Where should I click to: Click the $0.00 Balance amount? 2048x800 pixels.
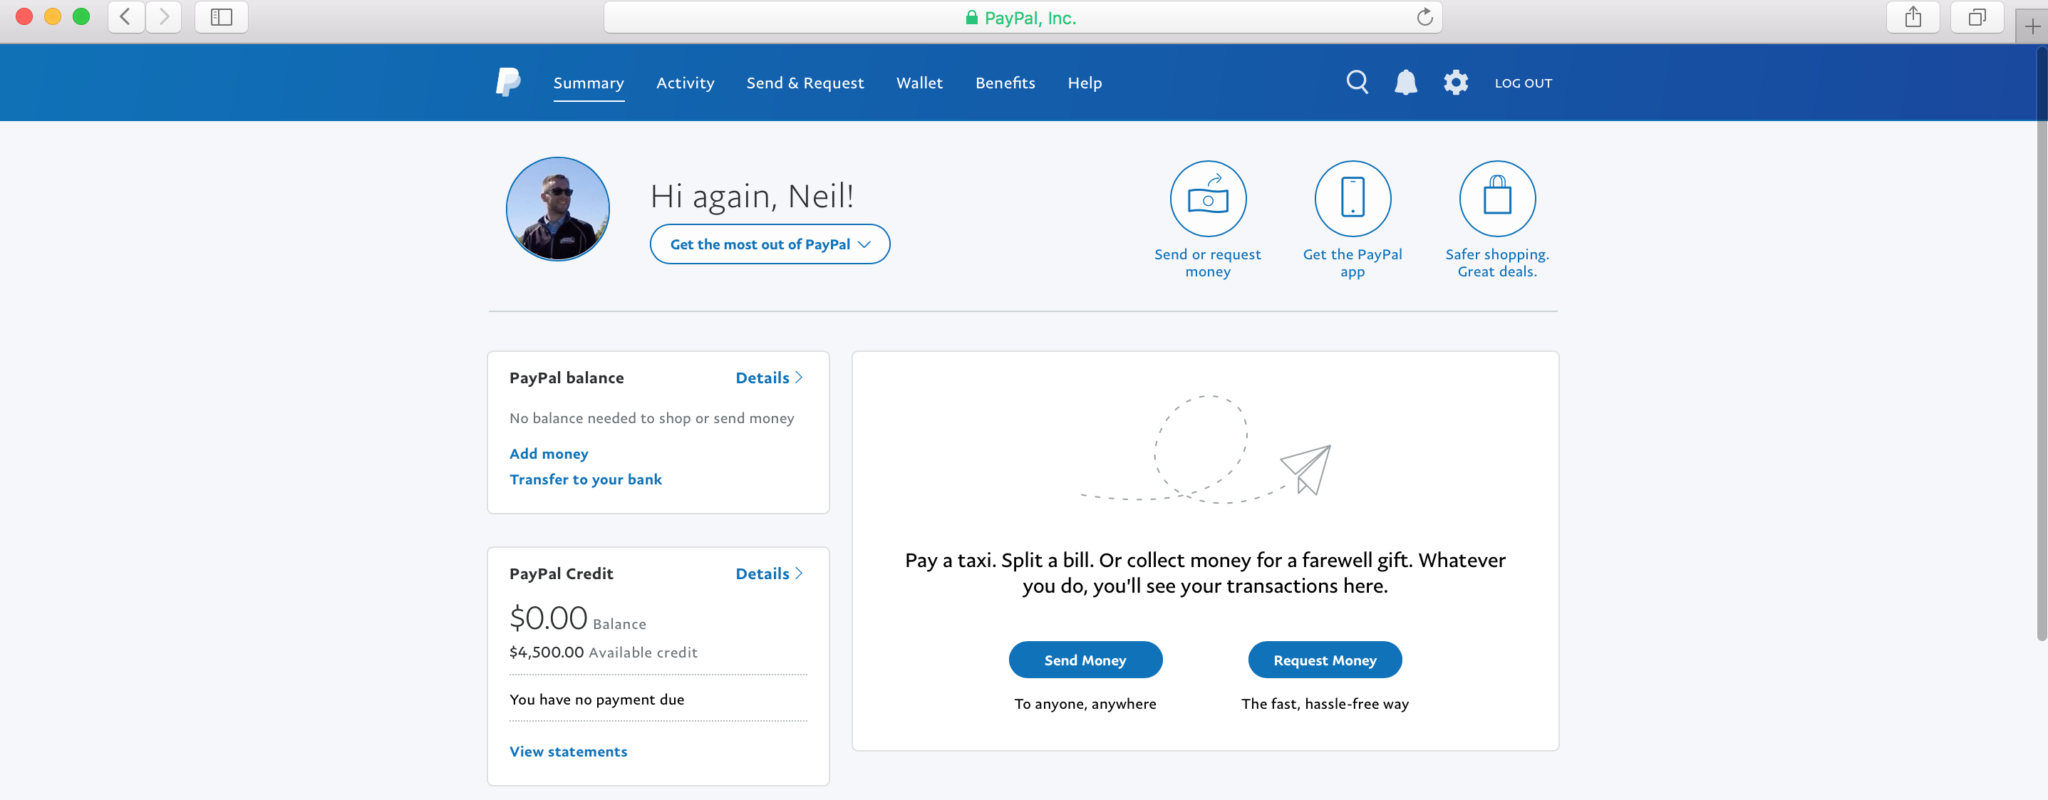click(x=578, y=618)
